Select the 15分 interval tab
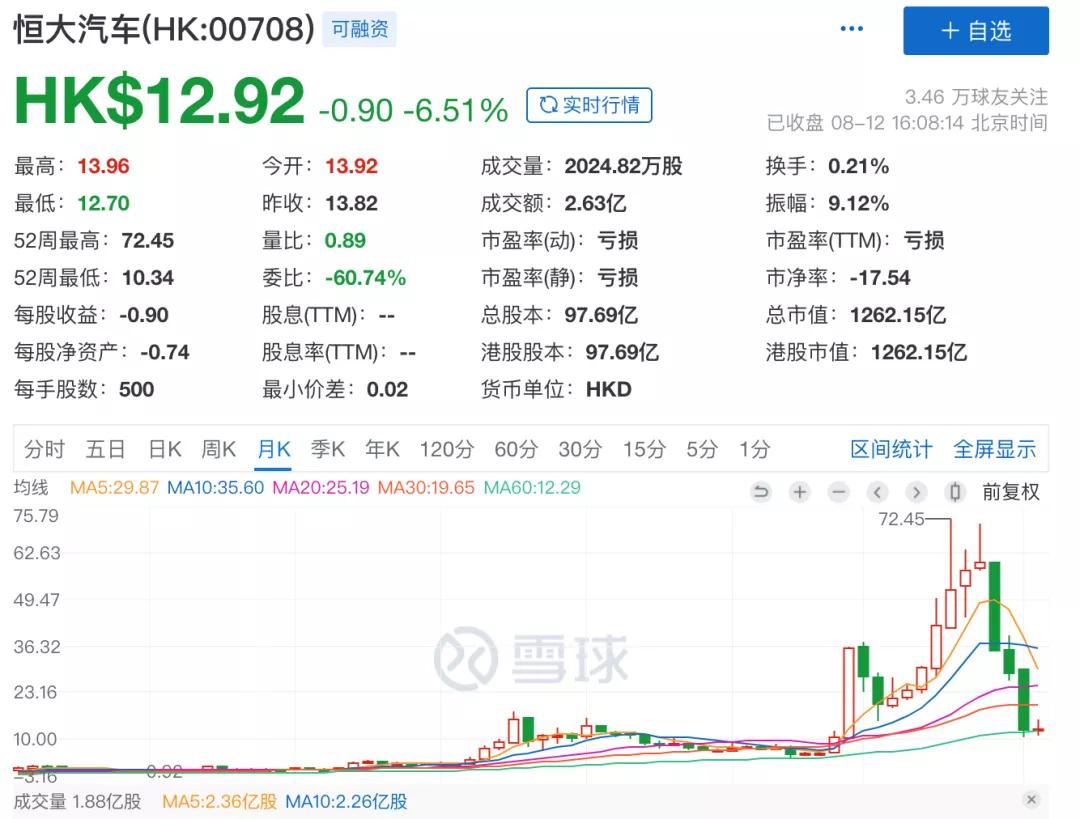The height and width of the screenshot is (819, 1080). coord(644,450)
